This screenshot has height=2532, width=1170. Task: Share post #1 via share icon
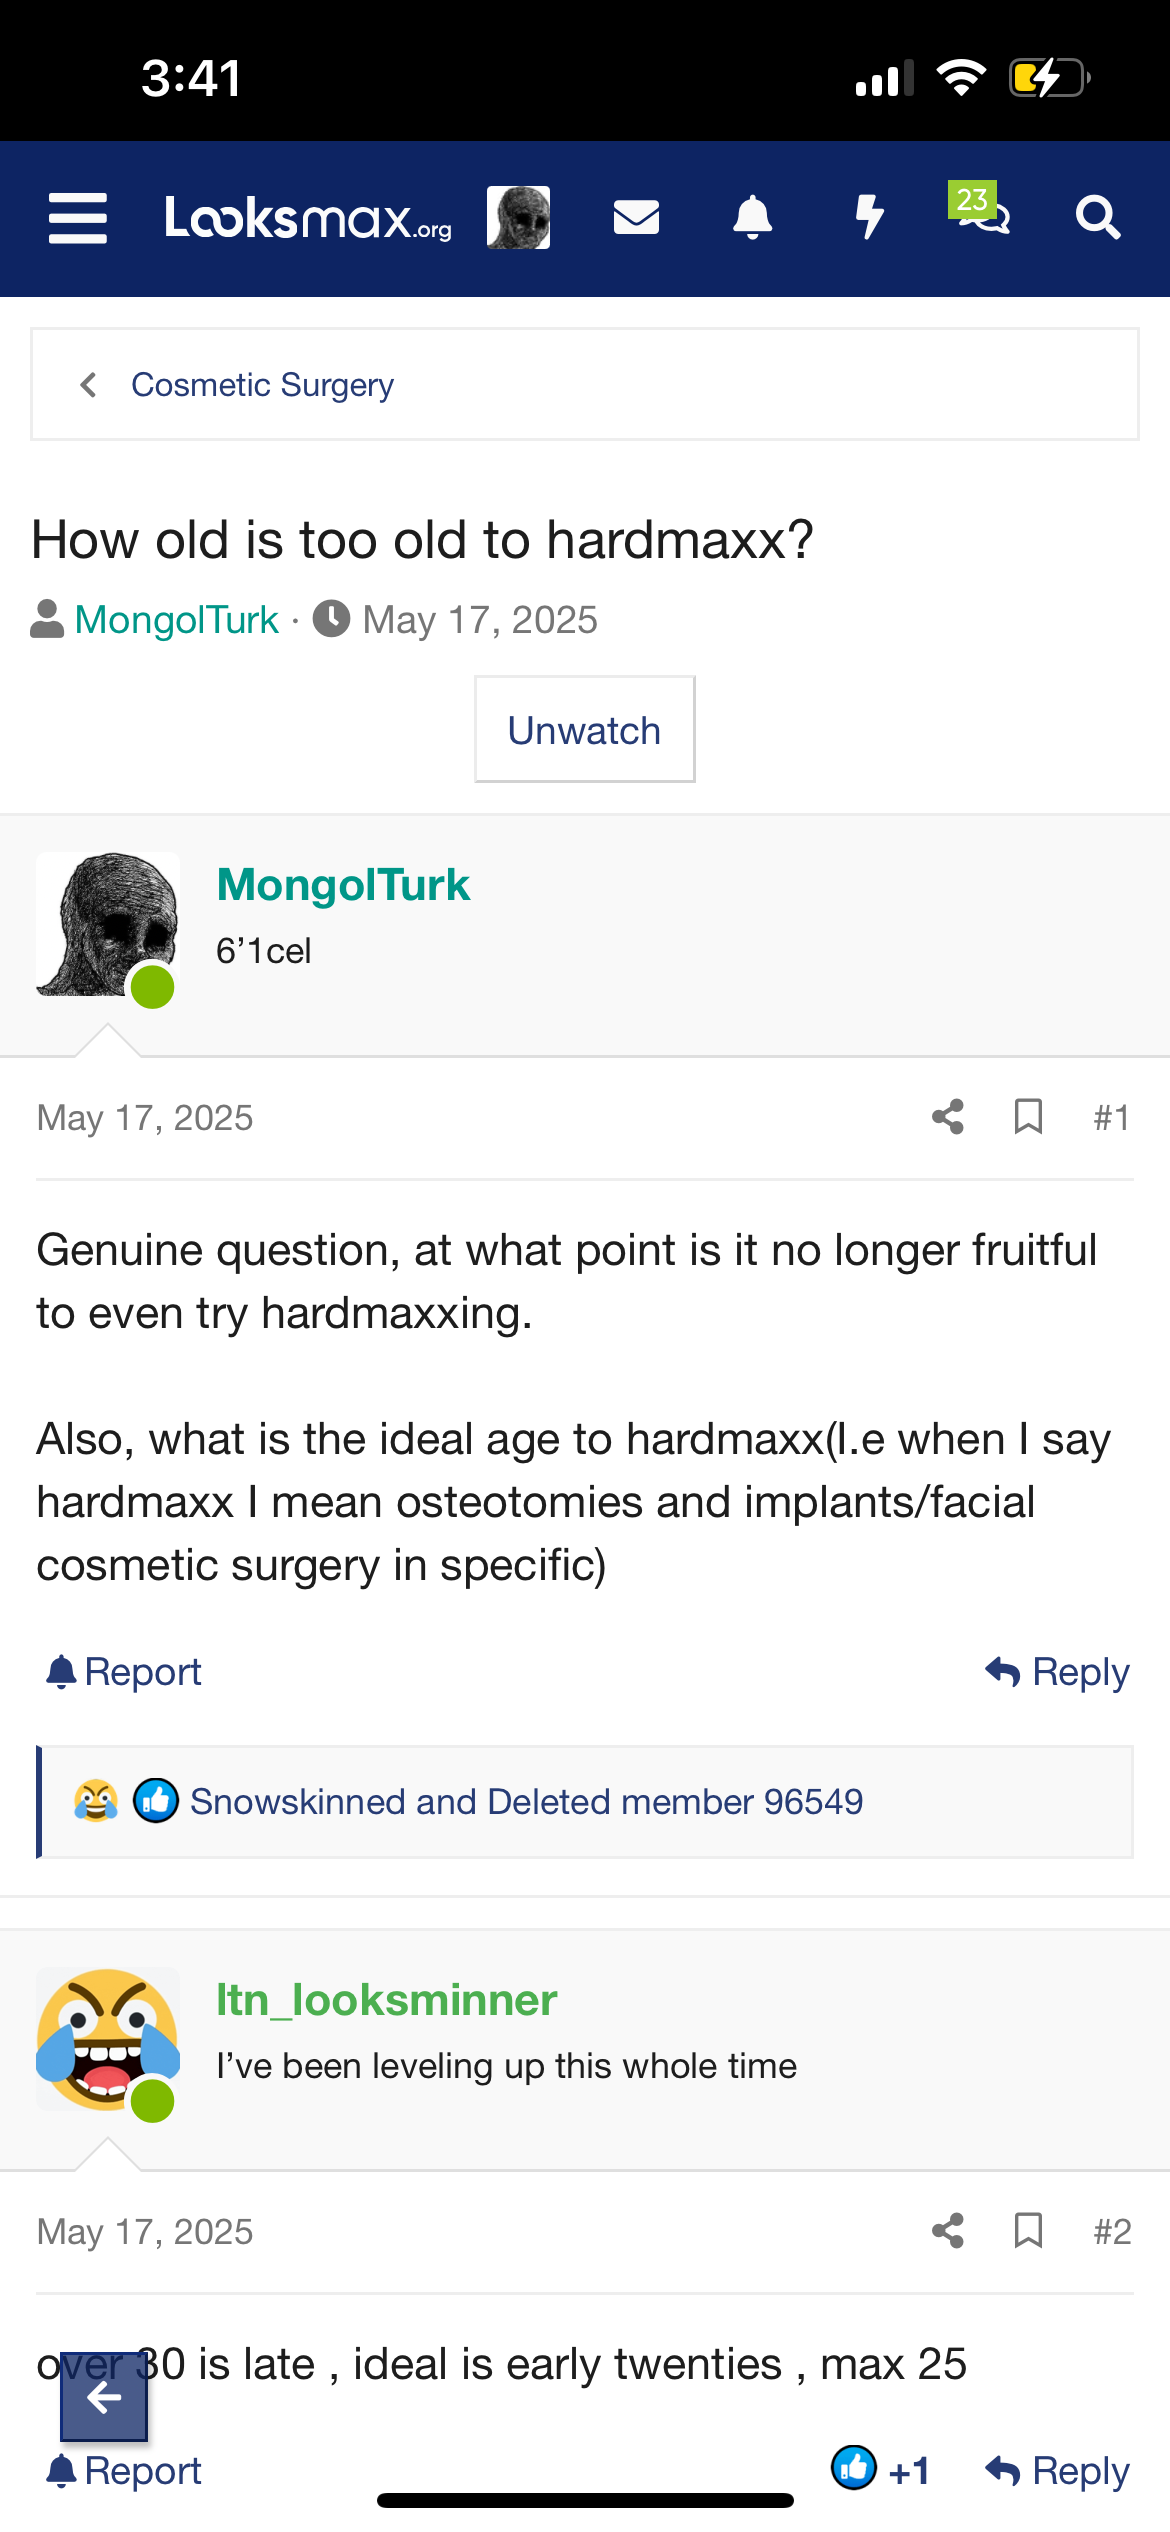[947, 1116]
